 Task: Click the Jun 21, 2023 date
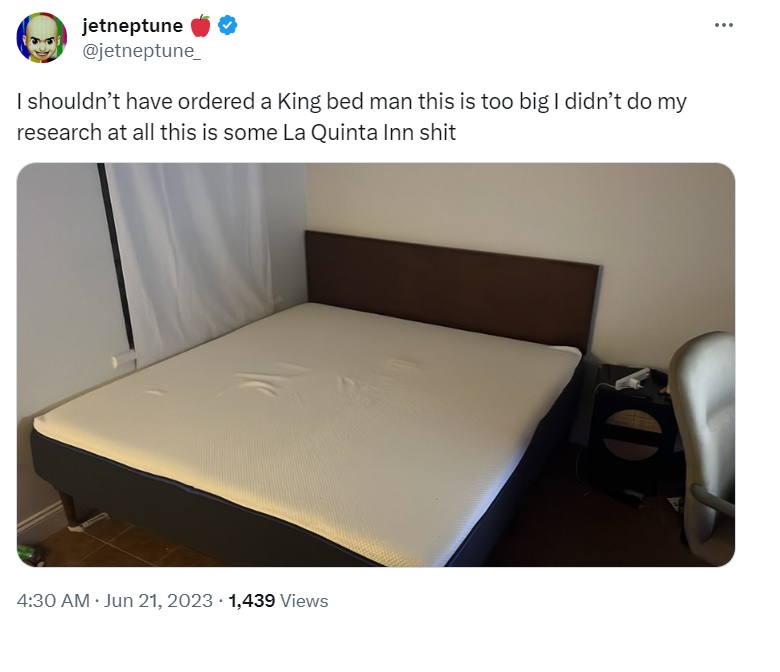click(x=159, y=600)
